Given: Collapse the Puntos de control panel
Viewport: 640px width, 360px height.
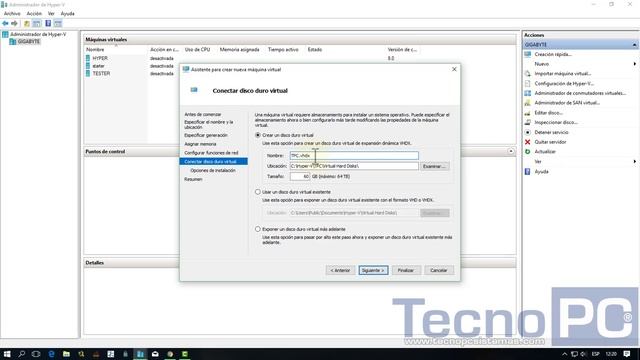Looking at the screenshot, I should 511,151.
